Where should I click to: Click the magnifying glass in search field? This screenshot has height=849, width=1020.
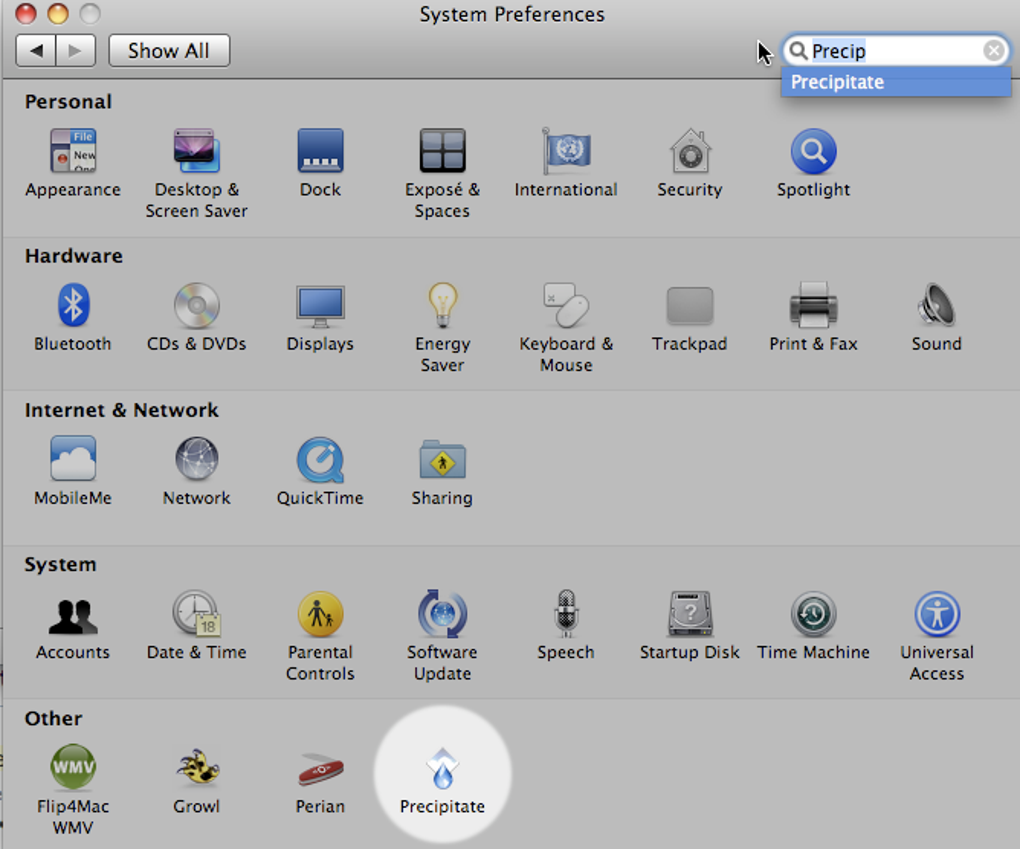[798, 50]
